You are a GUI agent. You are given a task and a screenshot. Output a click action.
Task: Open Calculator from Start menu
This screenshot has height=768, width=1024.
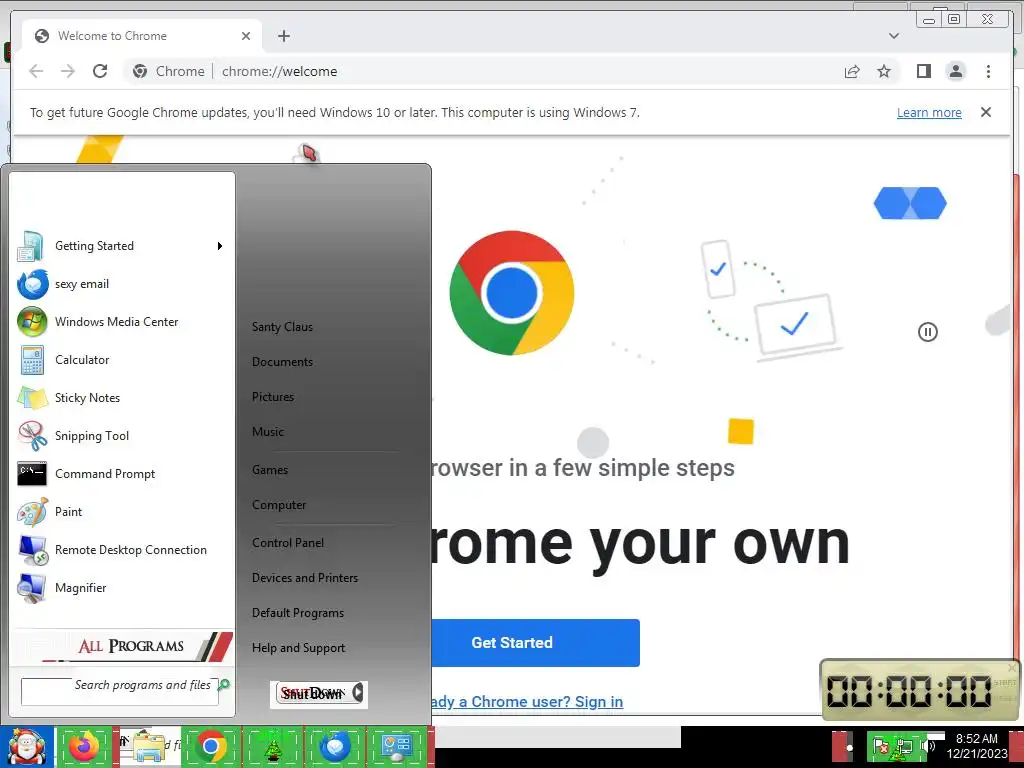coord(121,360)
